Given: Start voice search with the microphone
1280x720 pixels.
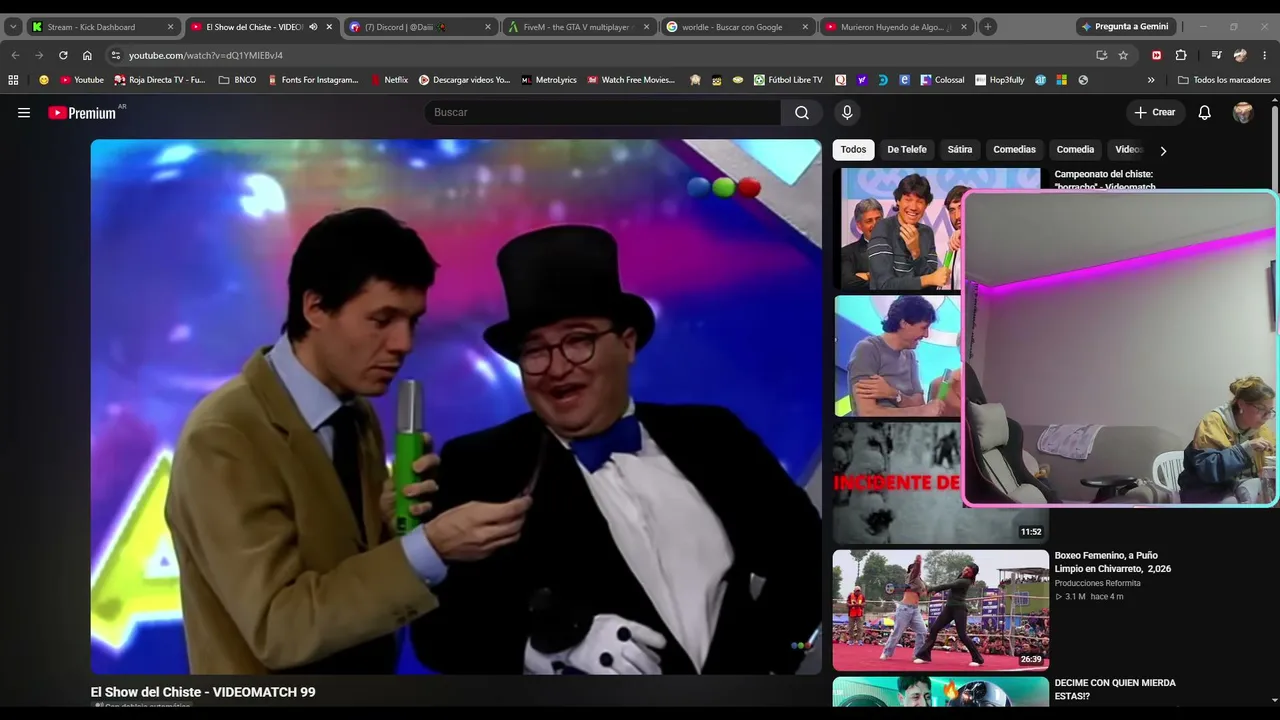Looking at the screenshot, I should (x=847, y=113).
